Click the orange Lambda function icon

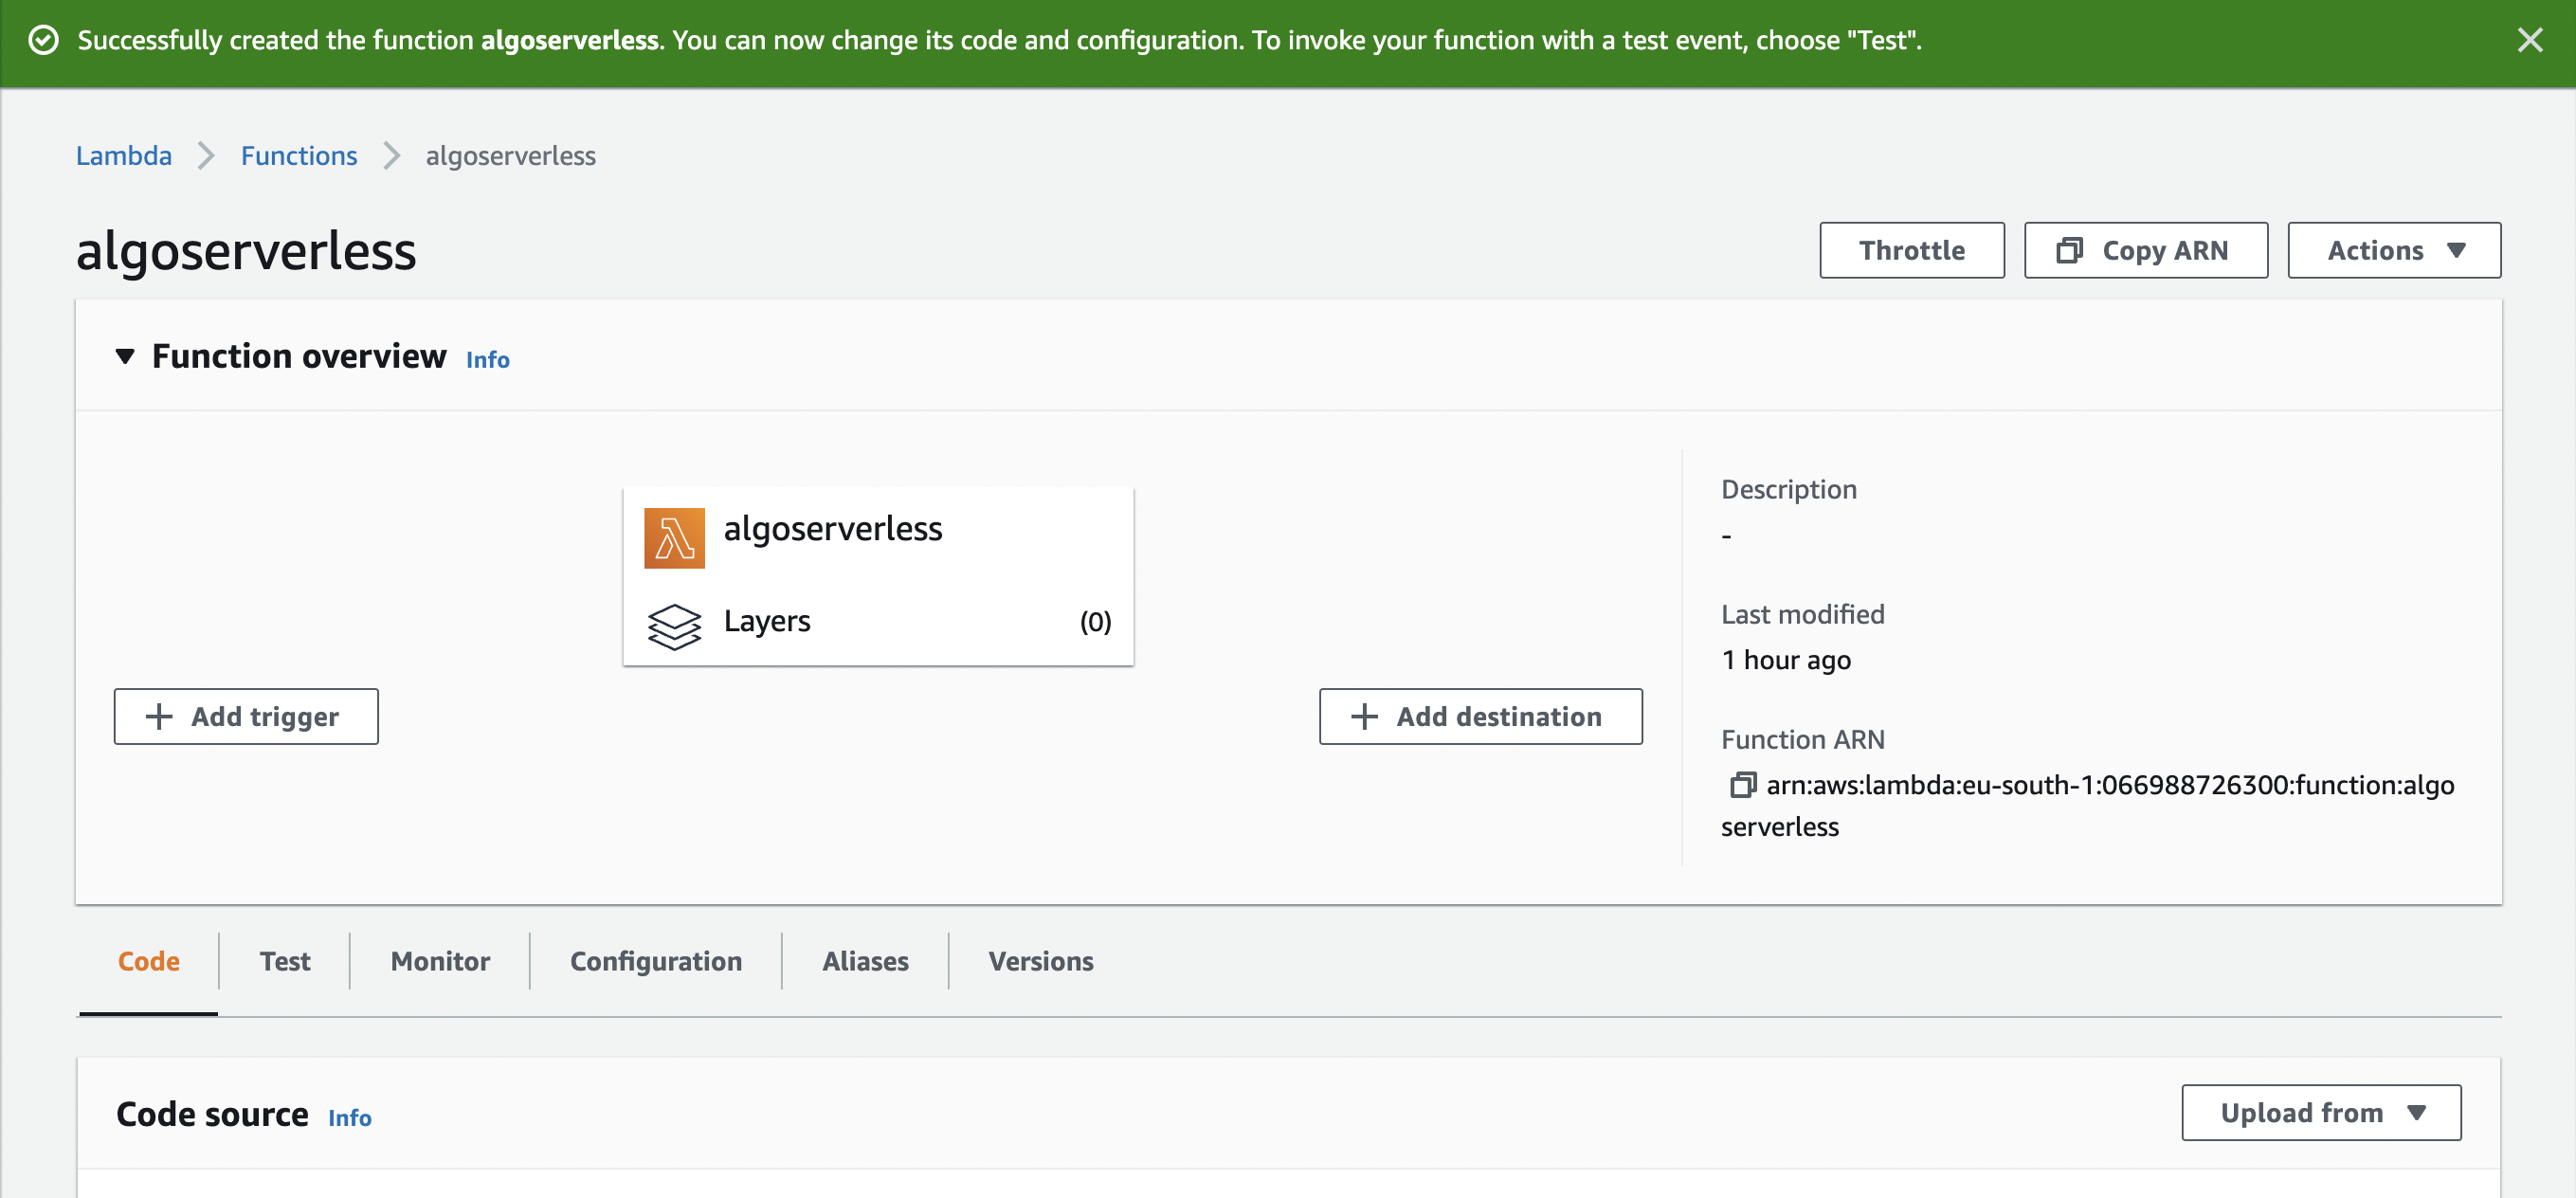(x=674, y=538)
